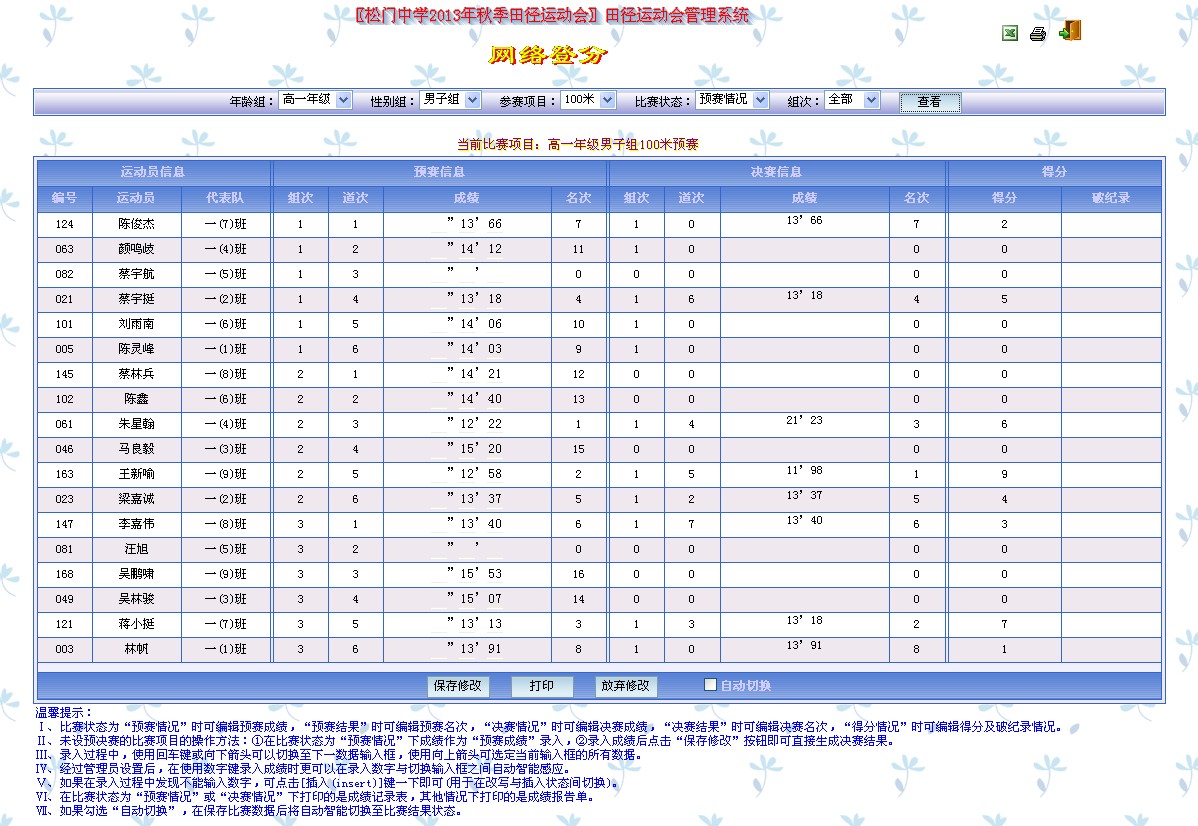Click the 查看 button

pyautogui.click(x=929, y=102)
